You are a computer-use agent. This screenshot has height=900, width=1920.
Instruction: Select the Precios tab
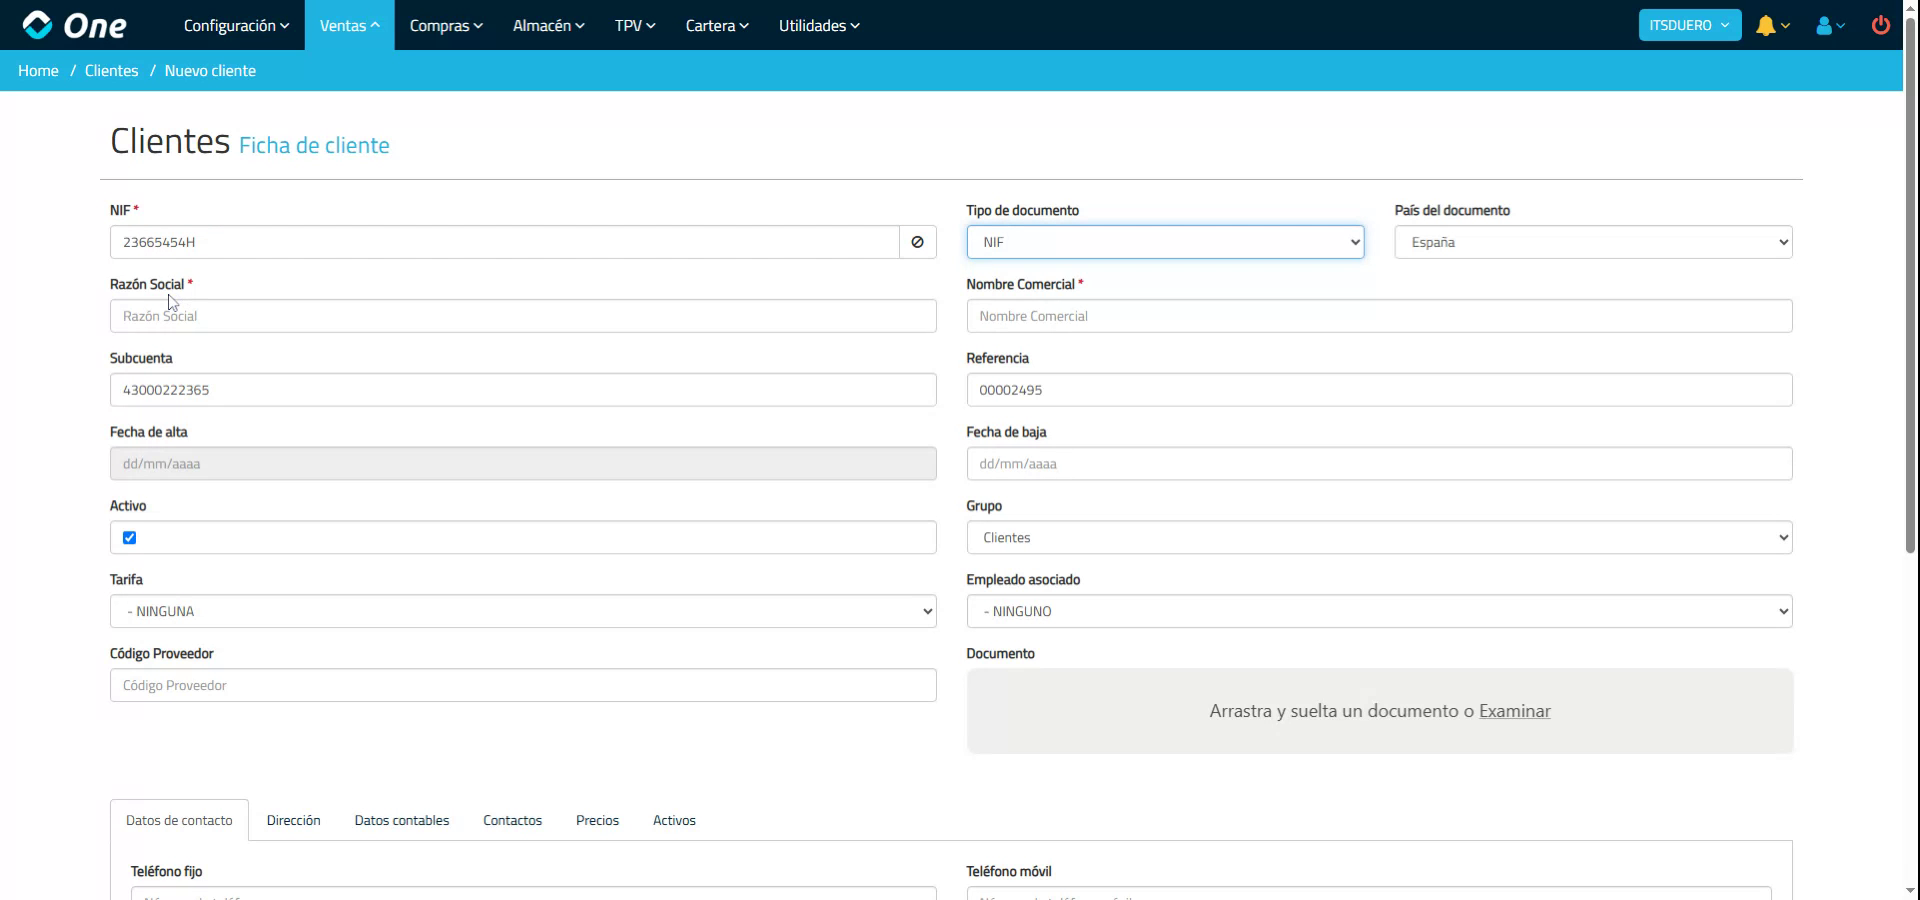point(597,820)
